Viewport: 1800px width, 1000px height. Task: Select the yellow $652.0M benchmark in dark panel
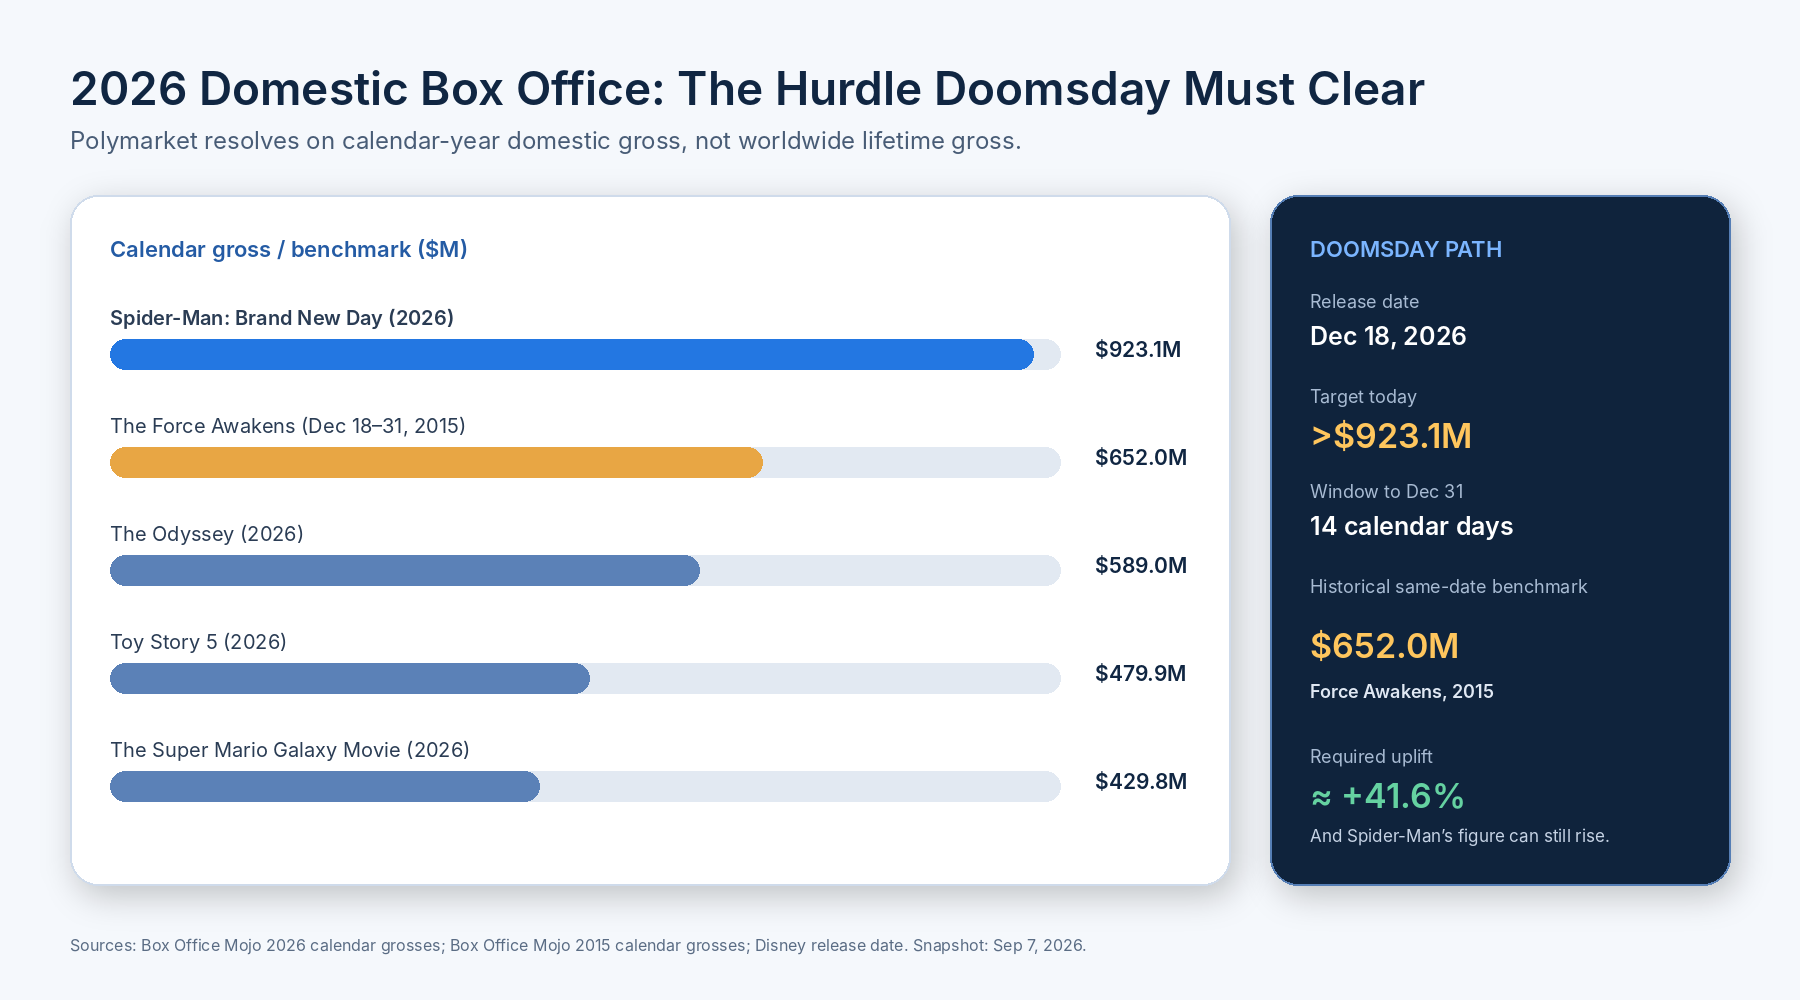click(1384, 646)
